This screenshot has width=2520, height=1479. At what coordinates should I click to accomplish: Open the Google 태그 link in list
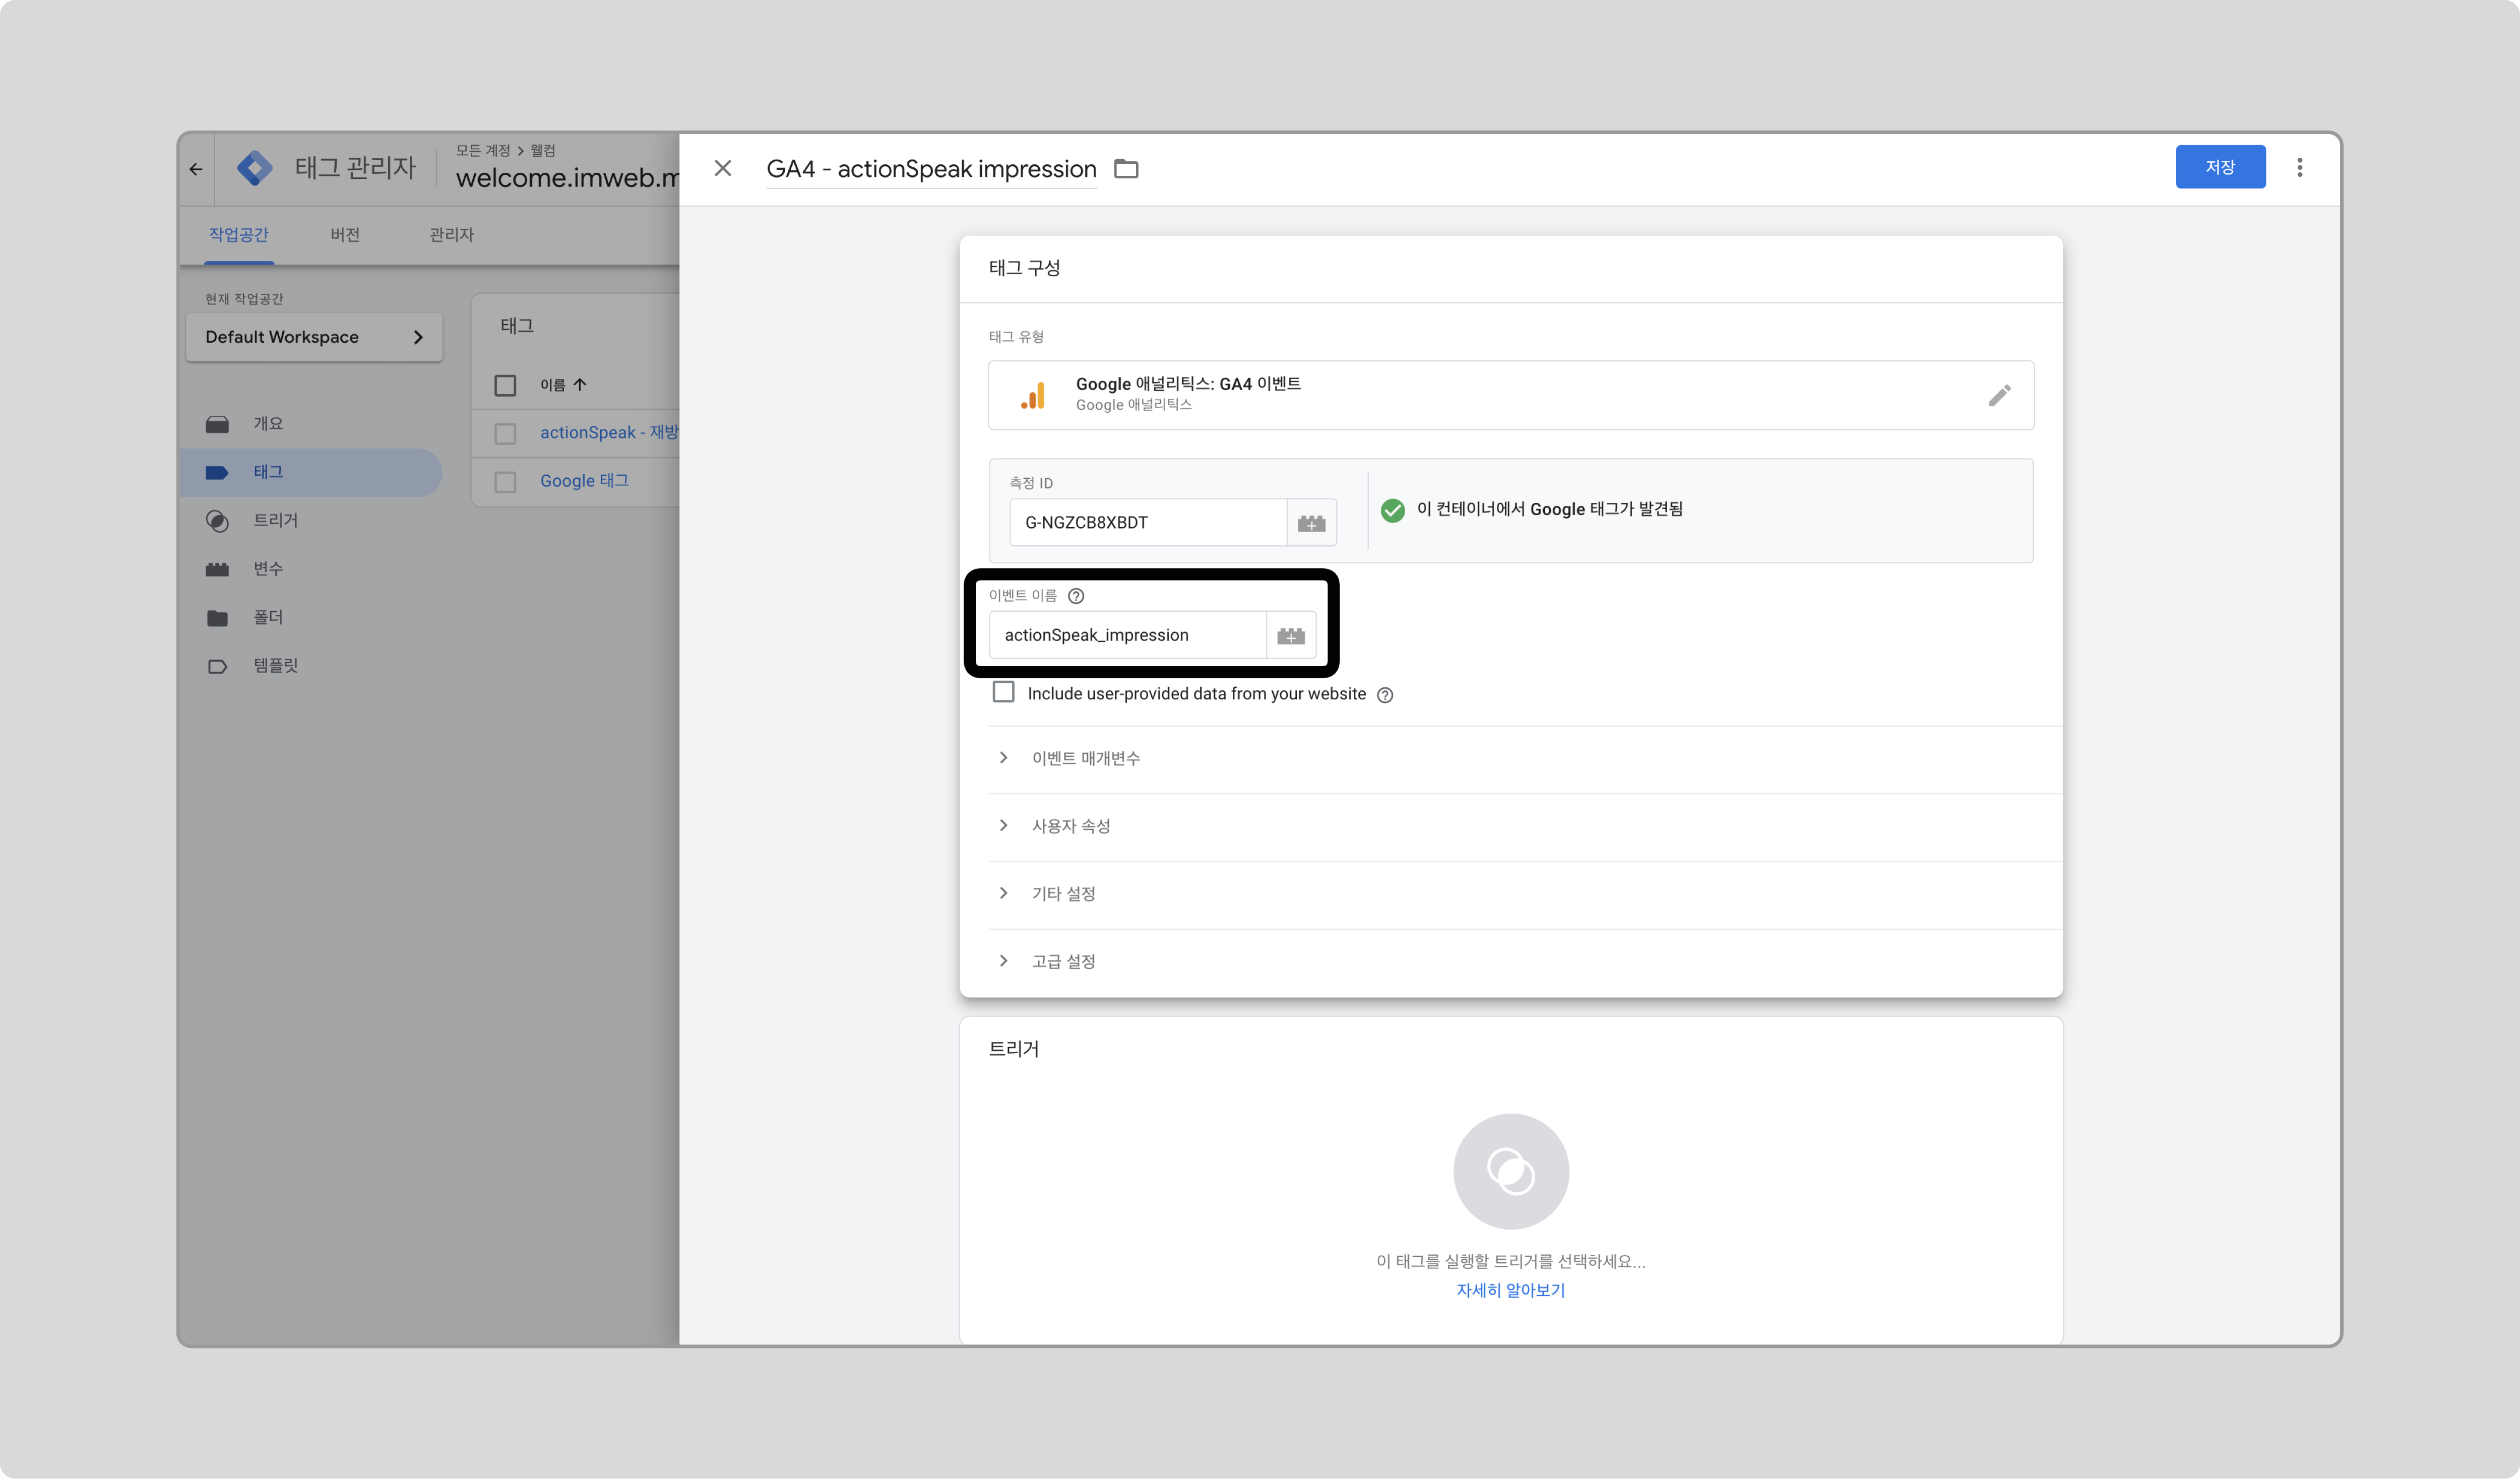[x=584, y=482]
